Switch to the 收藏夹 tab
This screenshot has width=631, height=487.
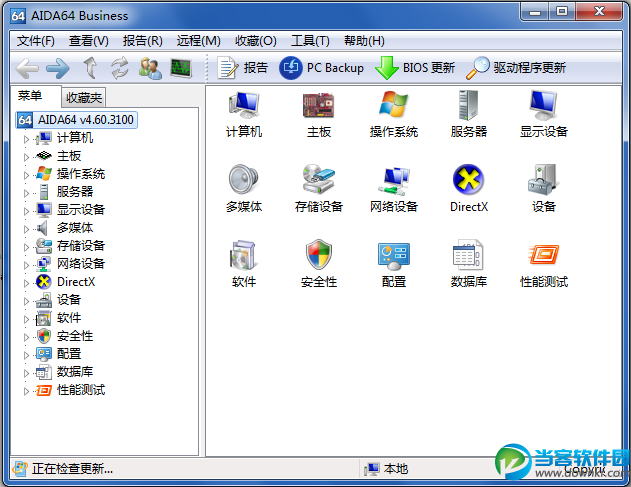(84, 97)
